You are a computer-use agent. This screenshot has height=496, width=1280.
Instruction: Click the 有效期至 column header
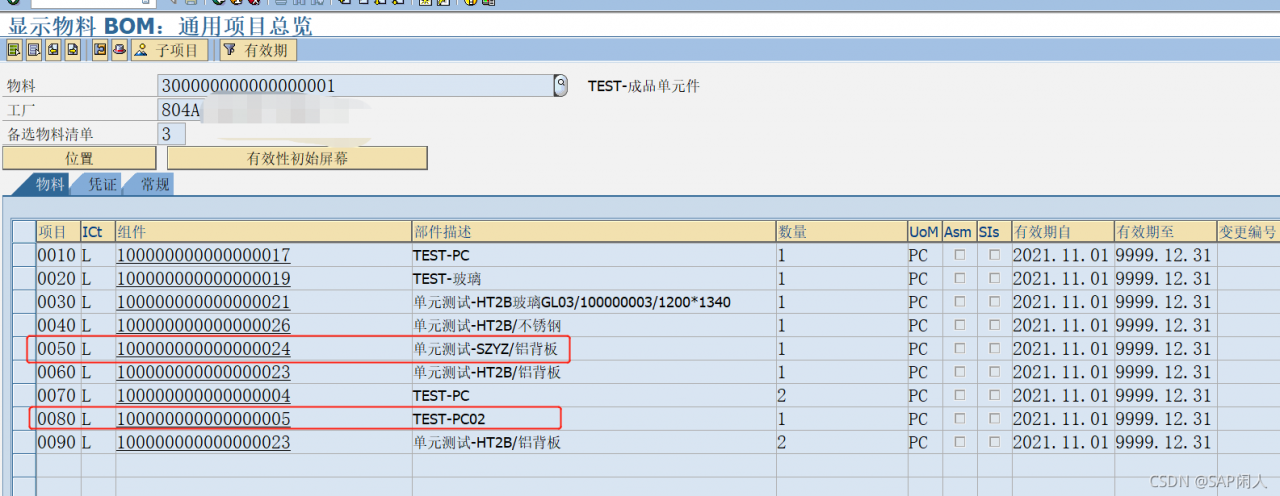tap(1164, 231)
